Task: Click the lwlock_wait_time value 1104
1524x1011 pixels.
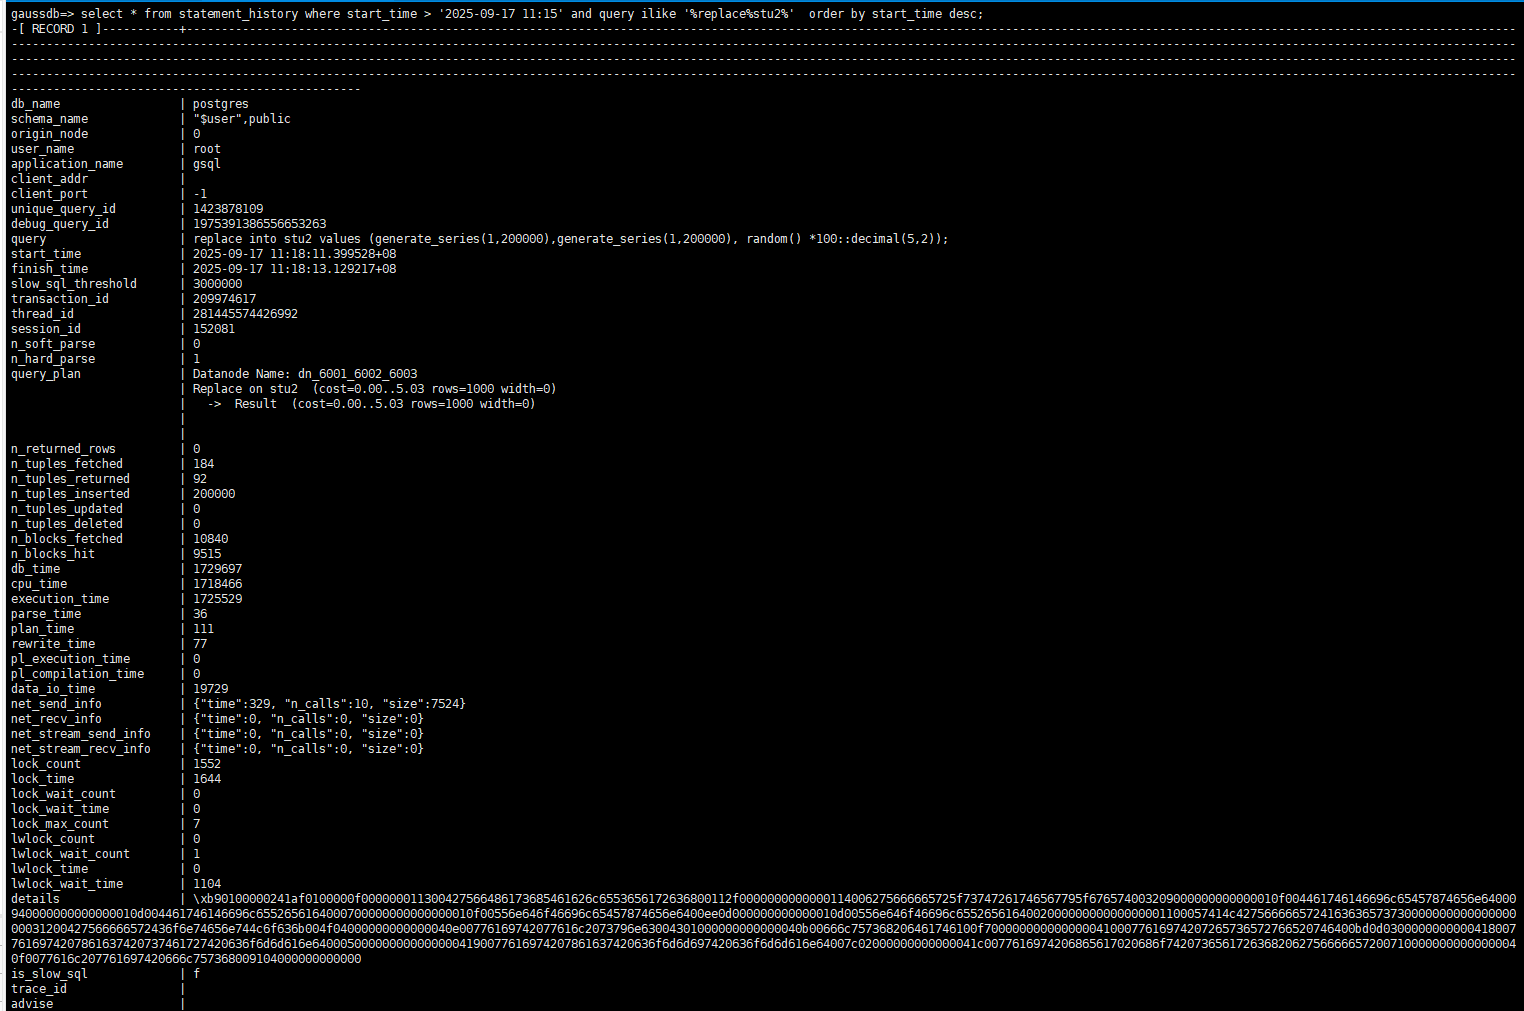Action: (x=207, y=884)
